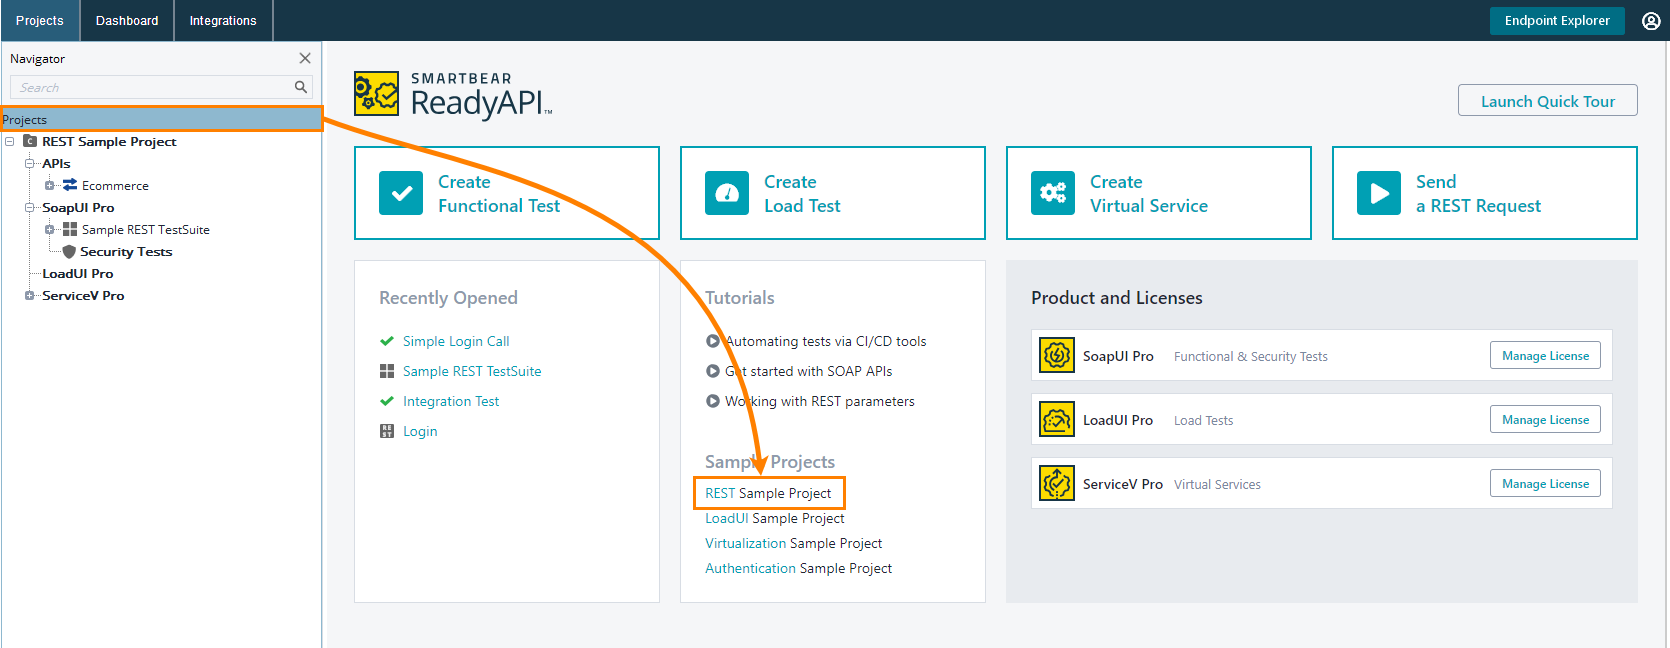Viewport: 1670px width, 648px height.
Task: Click the 'Functional & Security Tests' description text
Action: click(x=1251, y=356)
